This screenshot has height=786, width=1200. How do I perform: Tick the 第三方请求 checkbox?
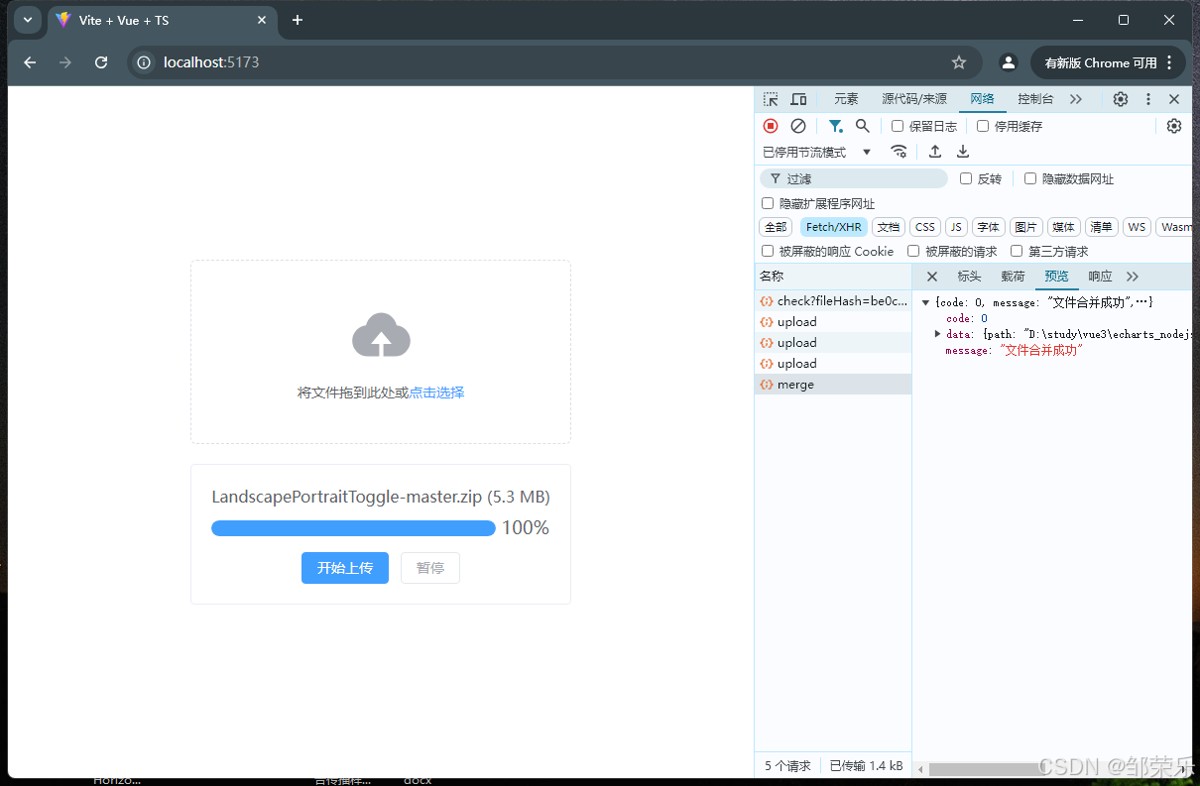pos(1017,251)
